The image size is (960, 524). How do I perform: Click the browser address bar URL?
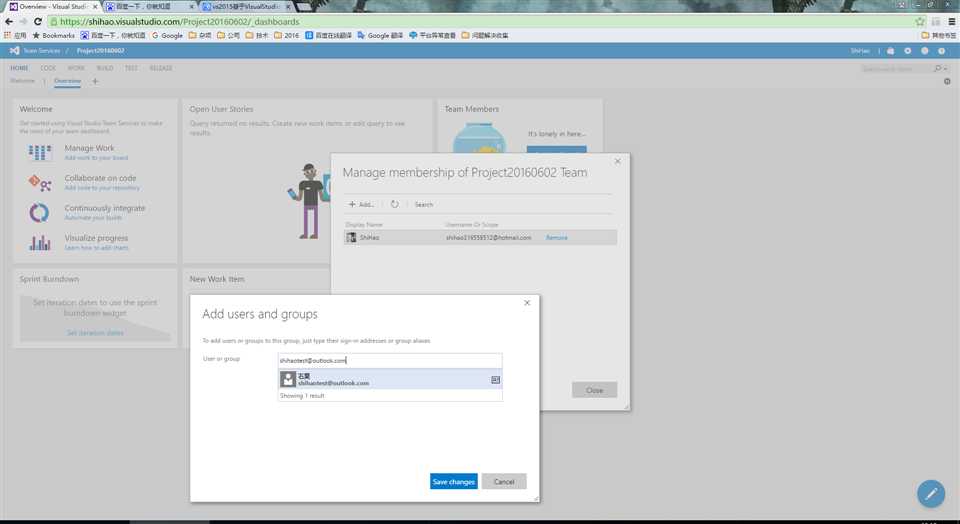pyautogui.click(x=179, y=21)
